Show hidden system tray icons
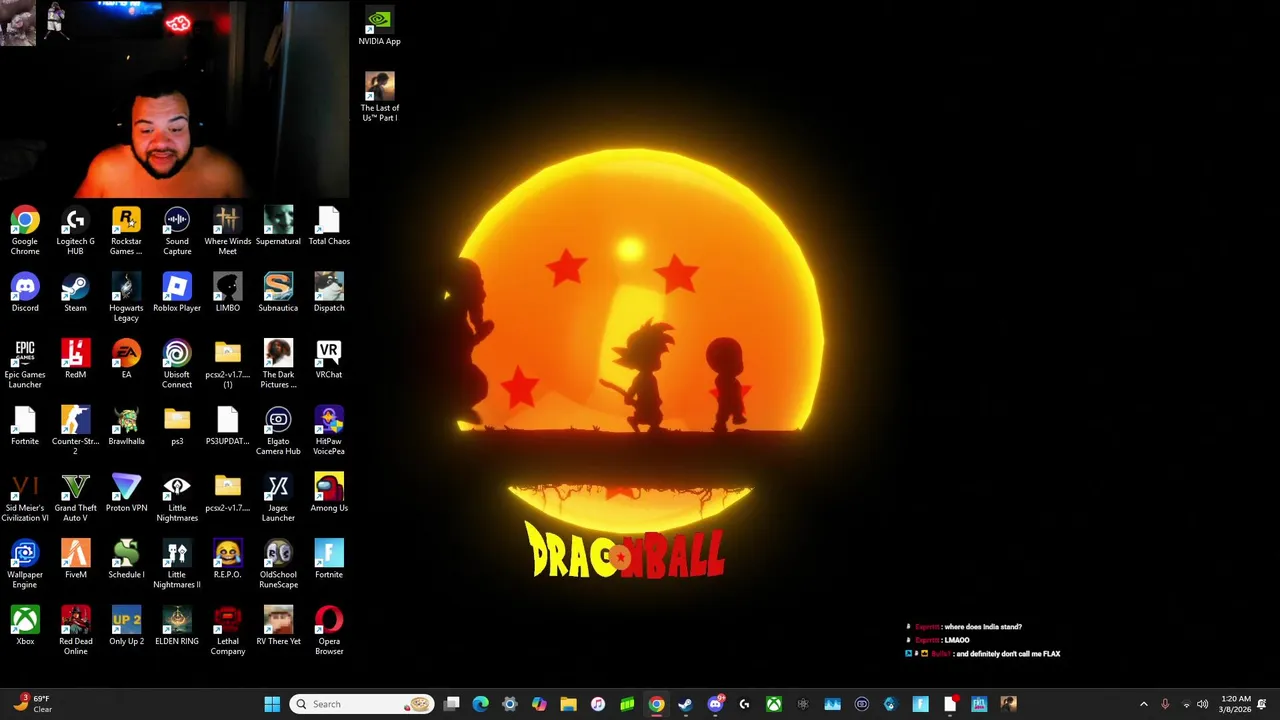Screen dimensions: 1280x720 (1144, 704)
